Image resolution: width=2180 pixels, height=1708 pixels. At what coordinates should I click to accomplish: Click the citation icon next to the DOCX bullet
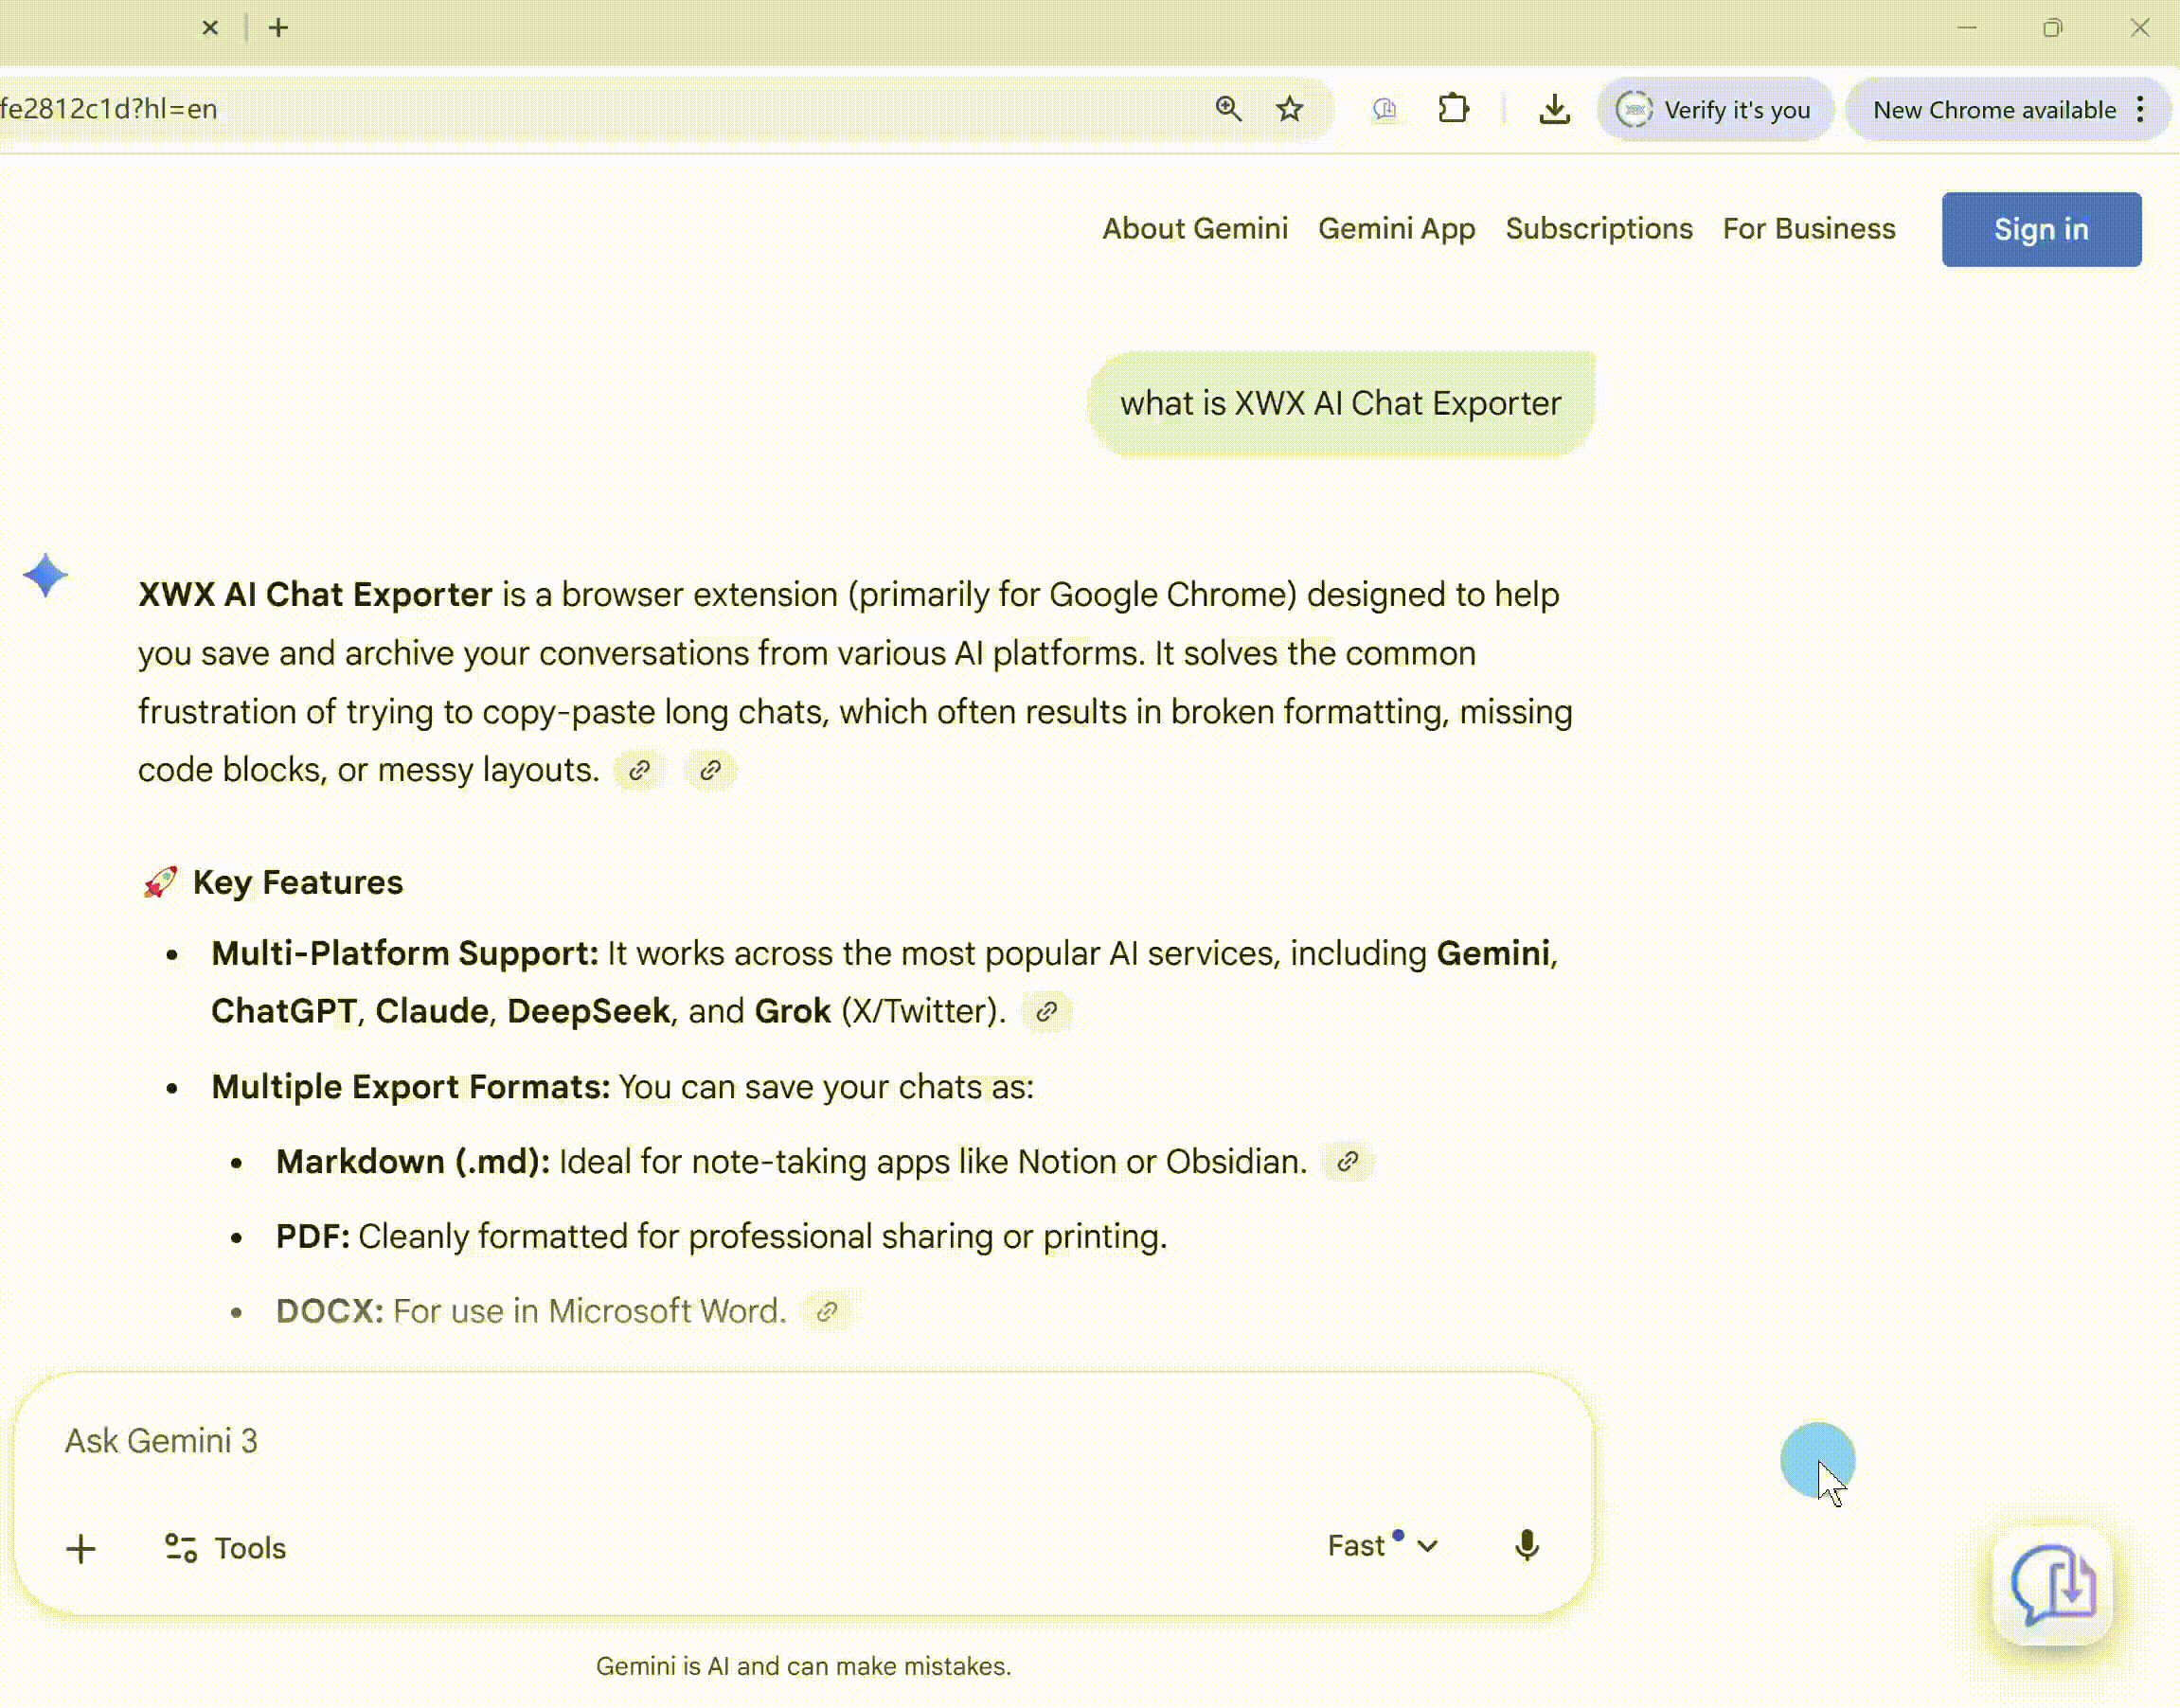pyautogui.click(x=825, y=1311)
